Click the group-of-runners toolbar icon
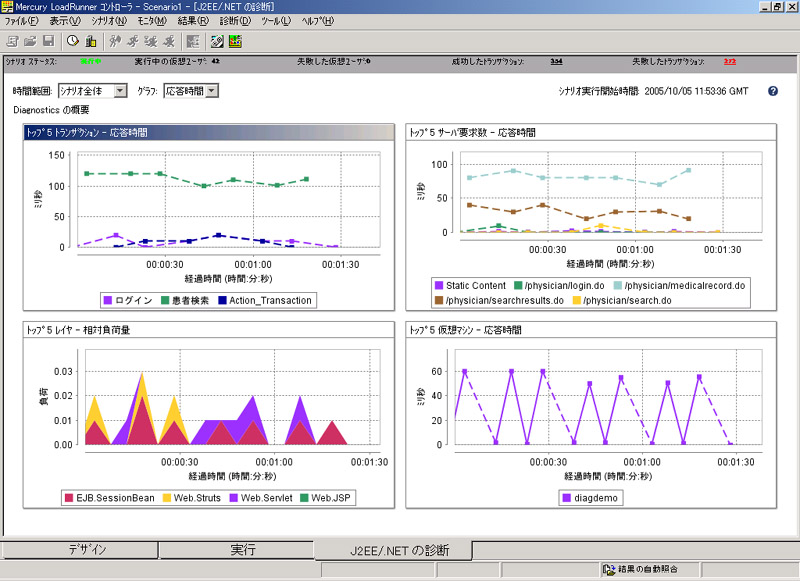The height and width of the screenshot is (581, 800). click(151, 41)
